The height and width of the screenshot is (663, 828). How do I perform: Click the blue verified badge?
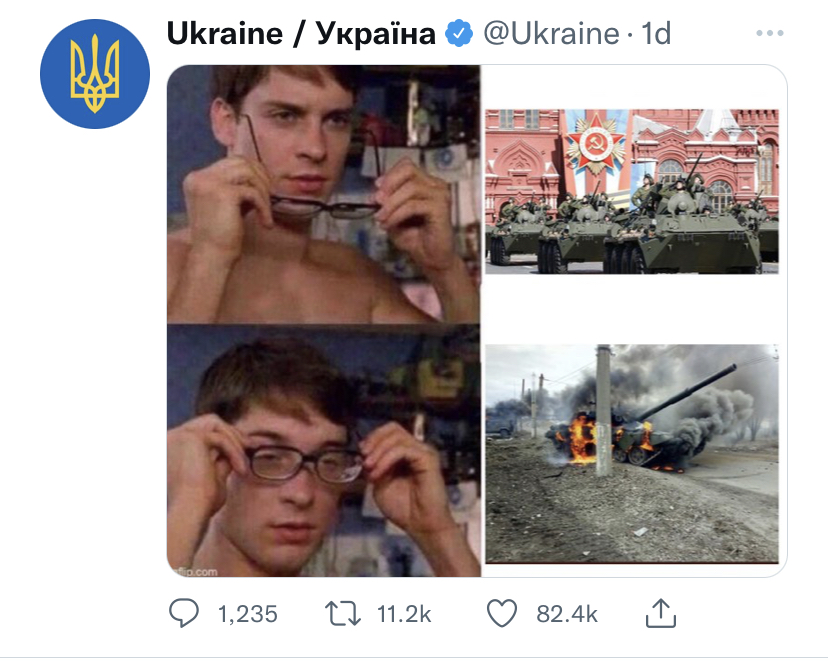(x=459, y=33)
